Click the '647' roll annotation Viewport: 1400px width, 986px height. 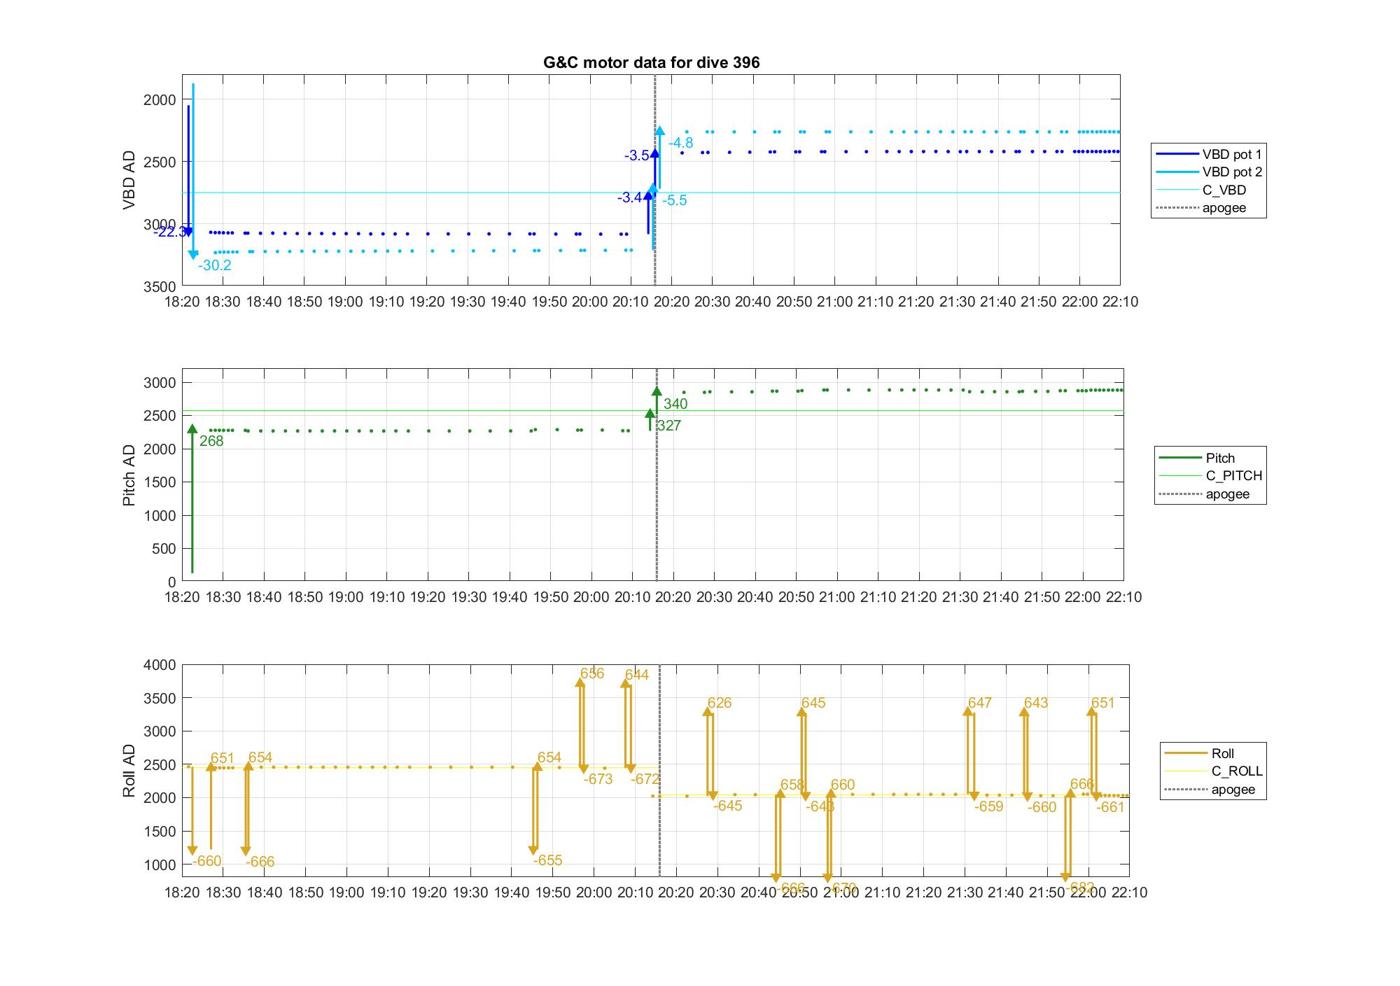(980, 702)
